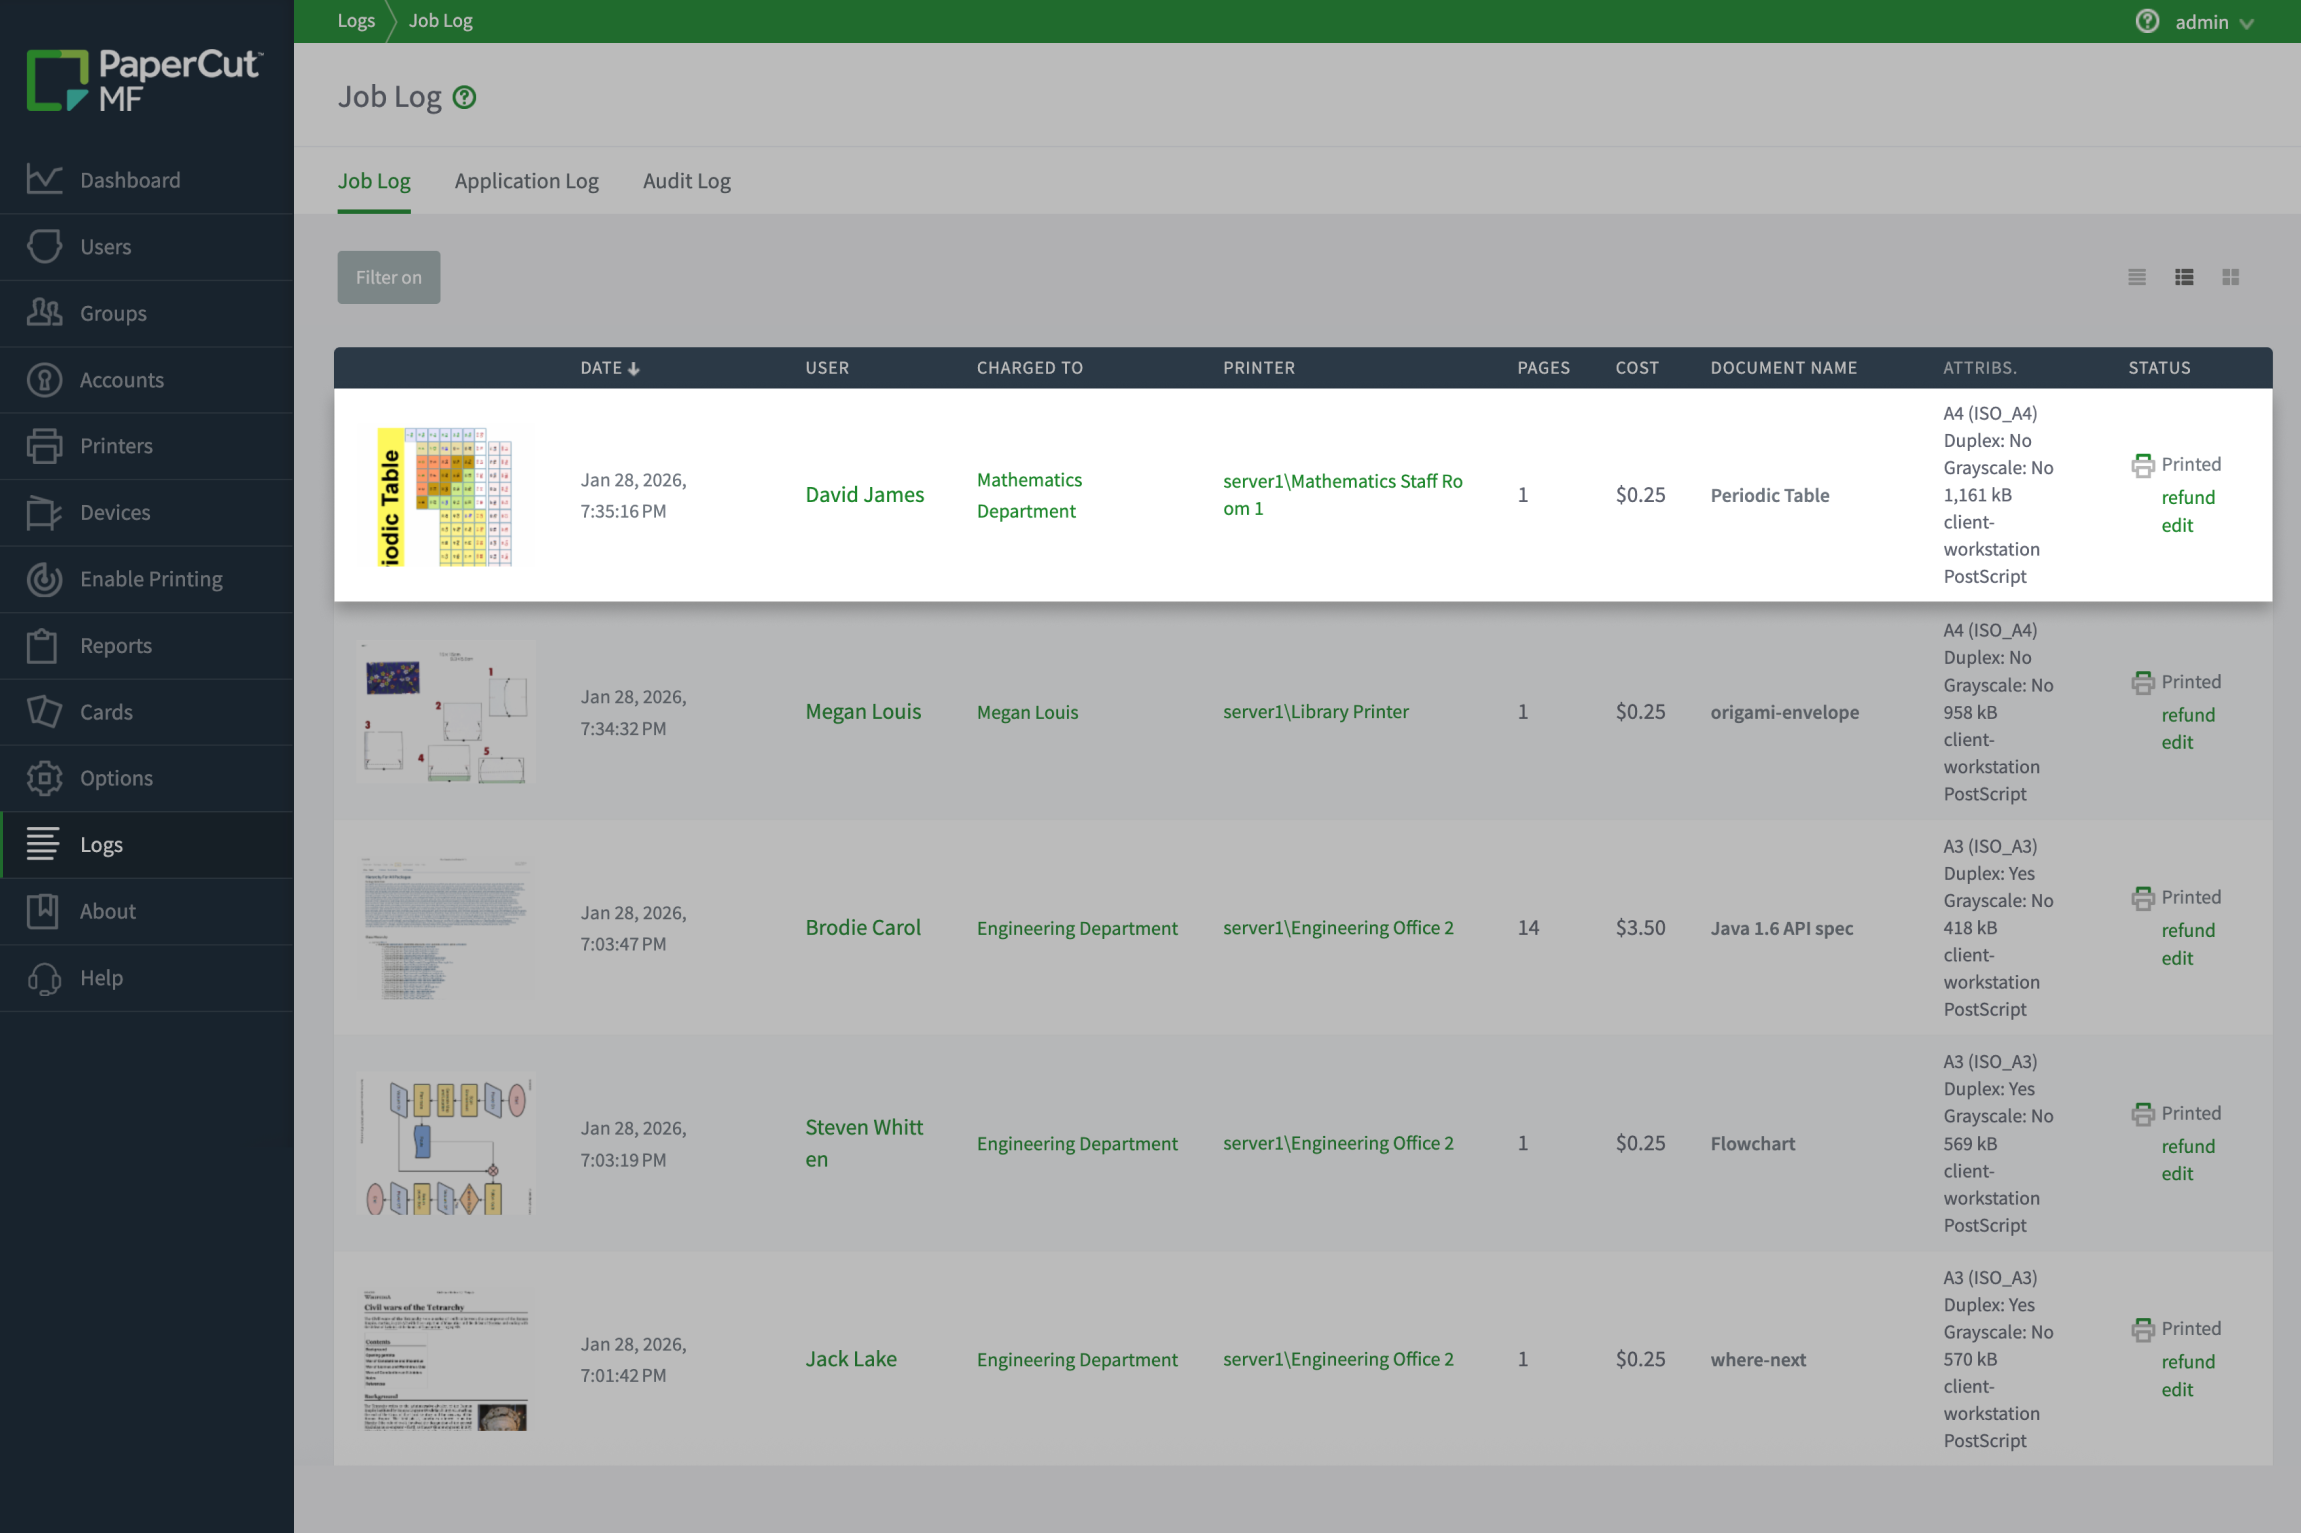Switch to compact list view
The width and height of the screenshot is (2301, 1533).
(x=2137, y=277)
